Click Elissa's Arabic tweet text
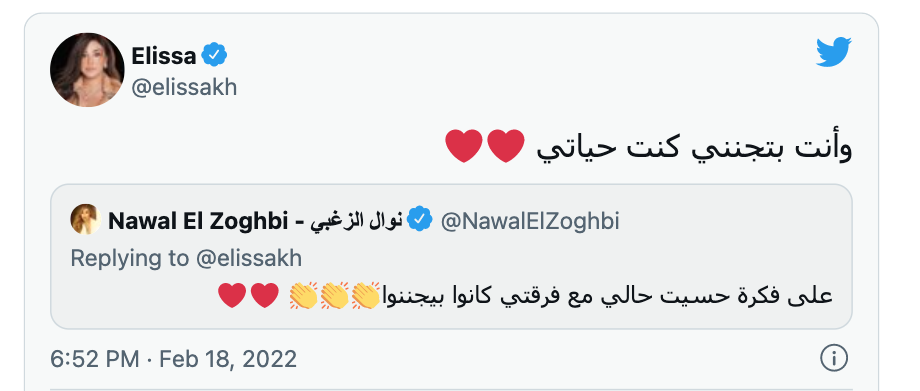This screenshot has width=920, height=391. [x=694, y=147]
